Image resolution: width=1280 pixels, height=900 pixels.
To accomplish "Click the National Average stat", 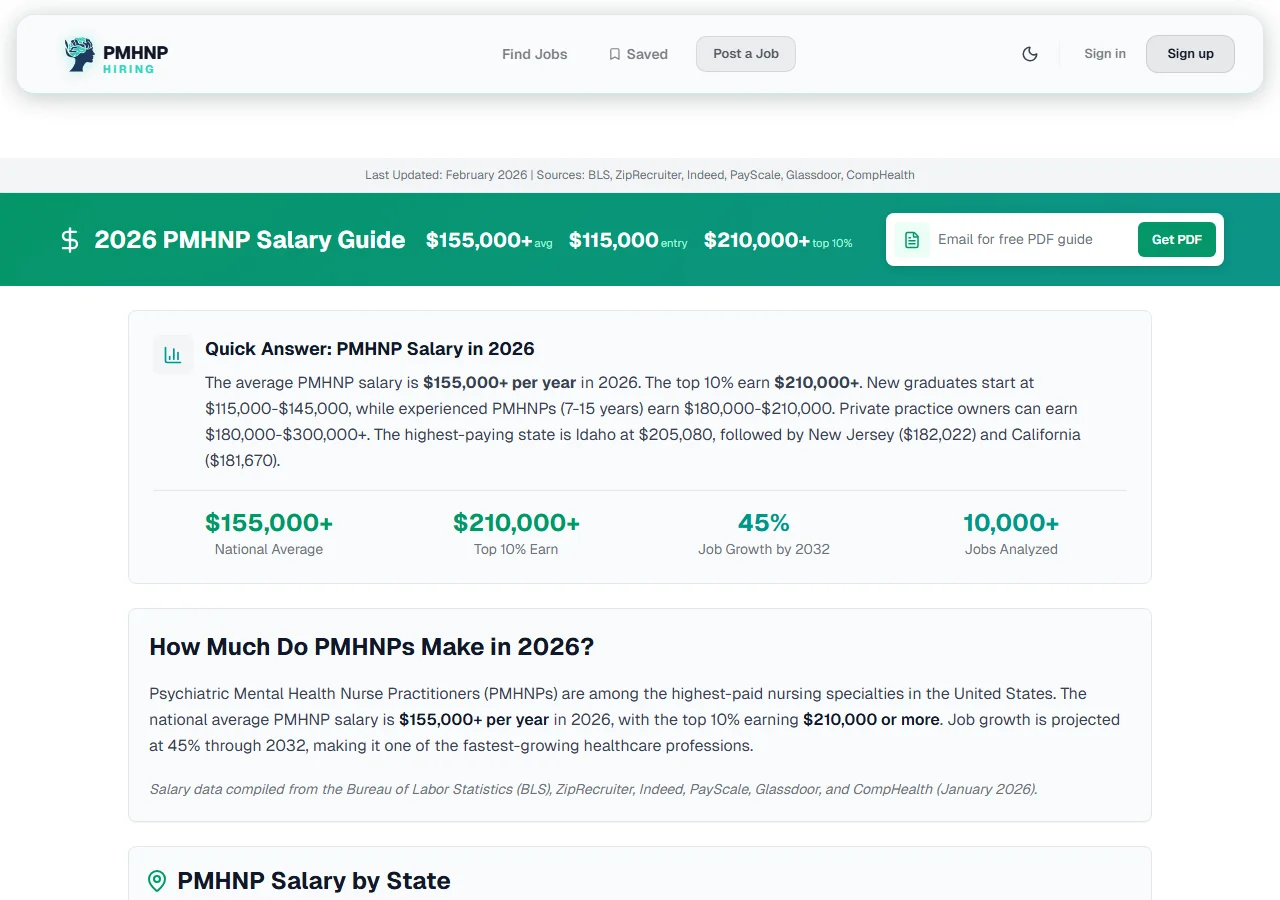I will [269, 534].
